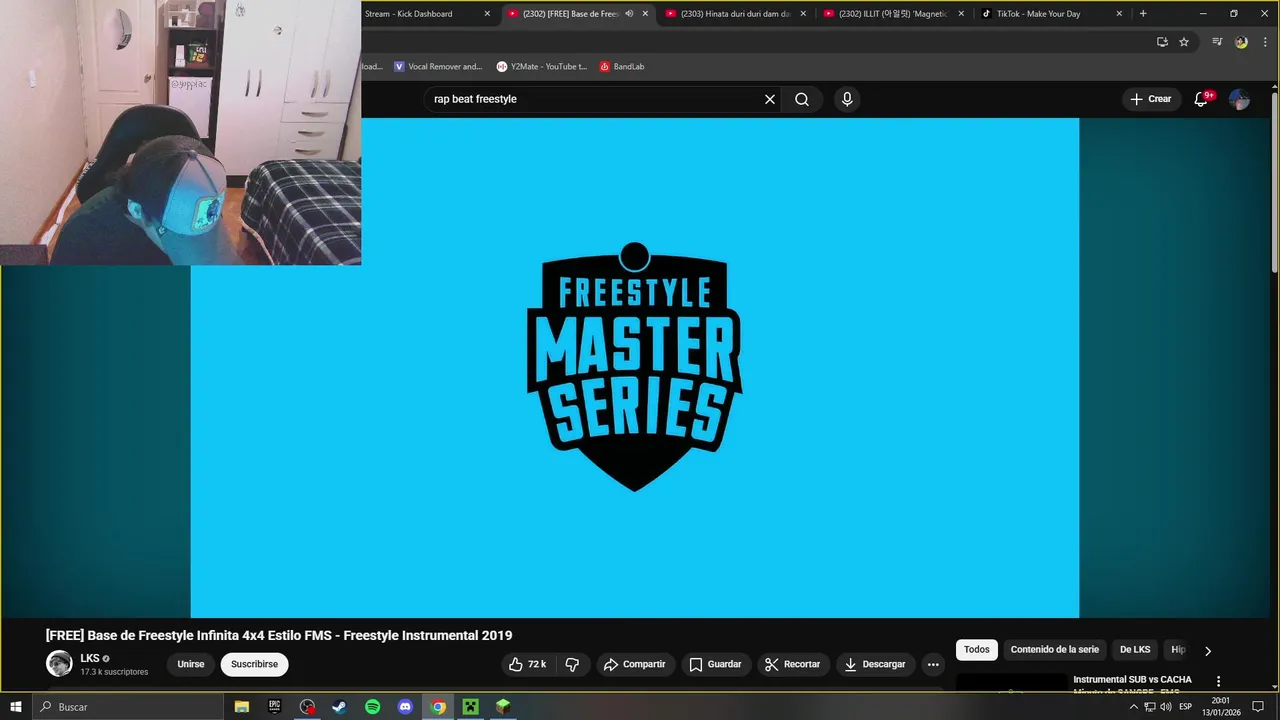Open the taskbar clock showing 20:01
Image resolution: width=1280 pixels, height=720 pixels.
(1221, 707)
